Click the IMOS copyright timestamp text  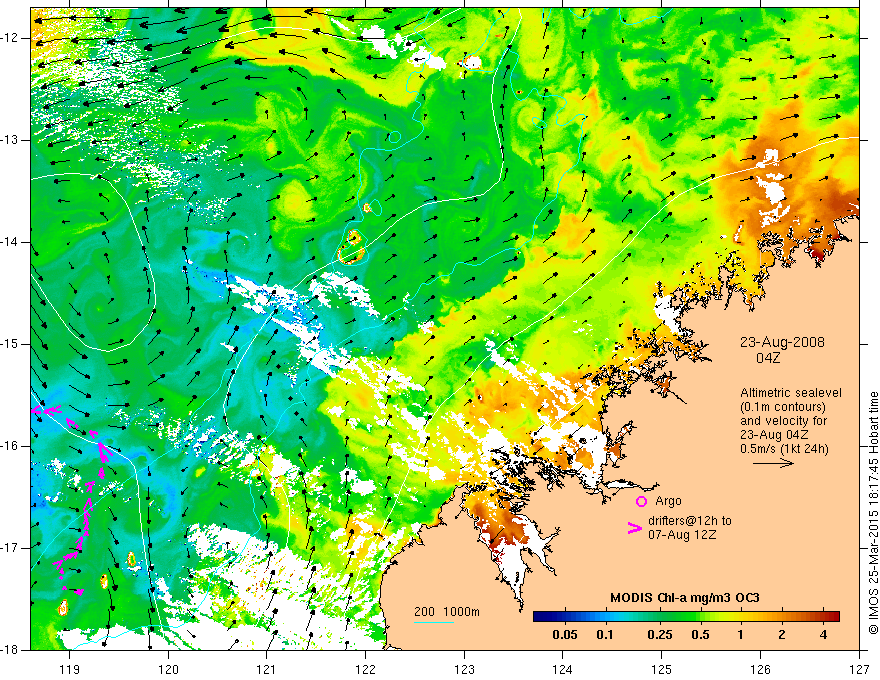pyautogui.click(x=873, y=513)
